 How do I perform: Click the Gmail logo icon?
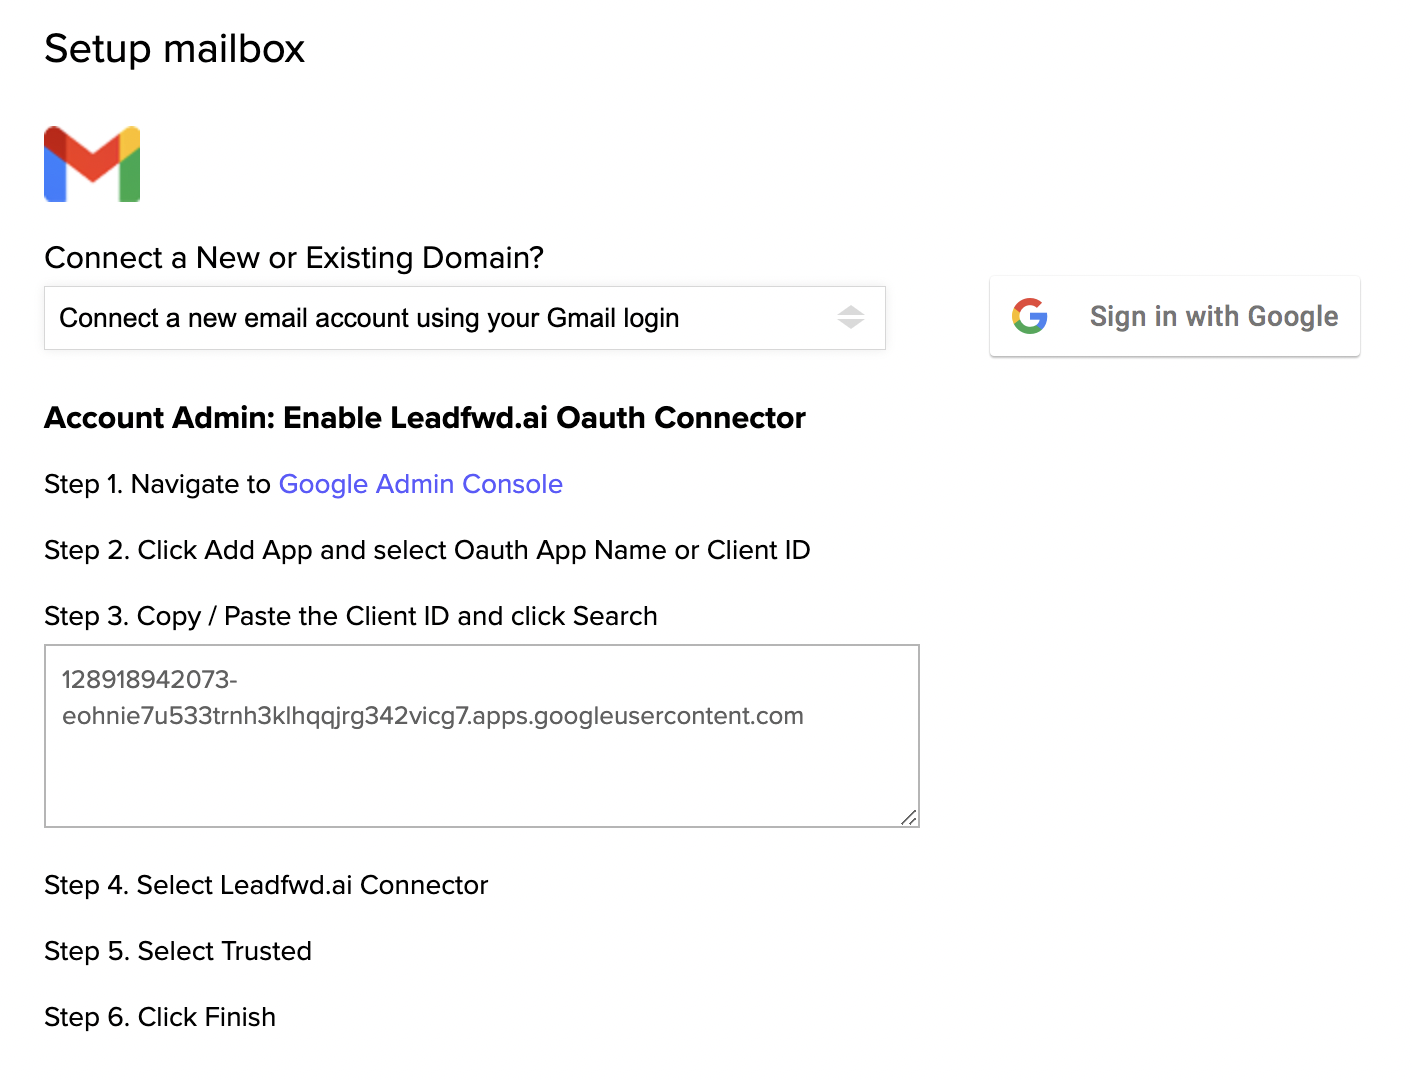pos(92,164)
